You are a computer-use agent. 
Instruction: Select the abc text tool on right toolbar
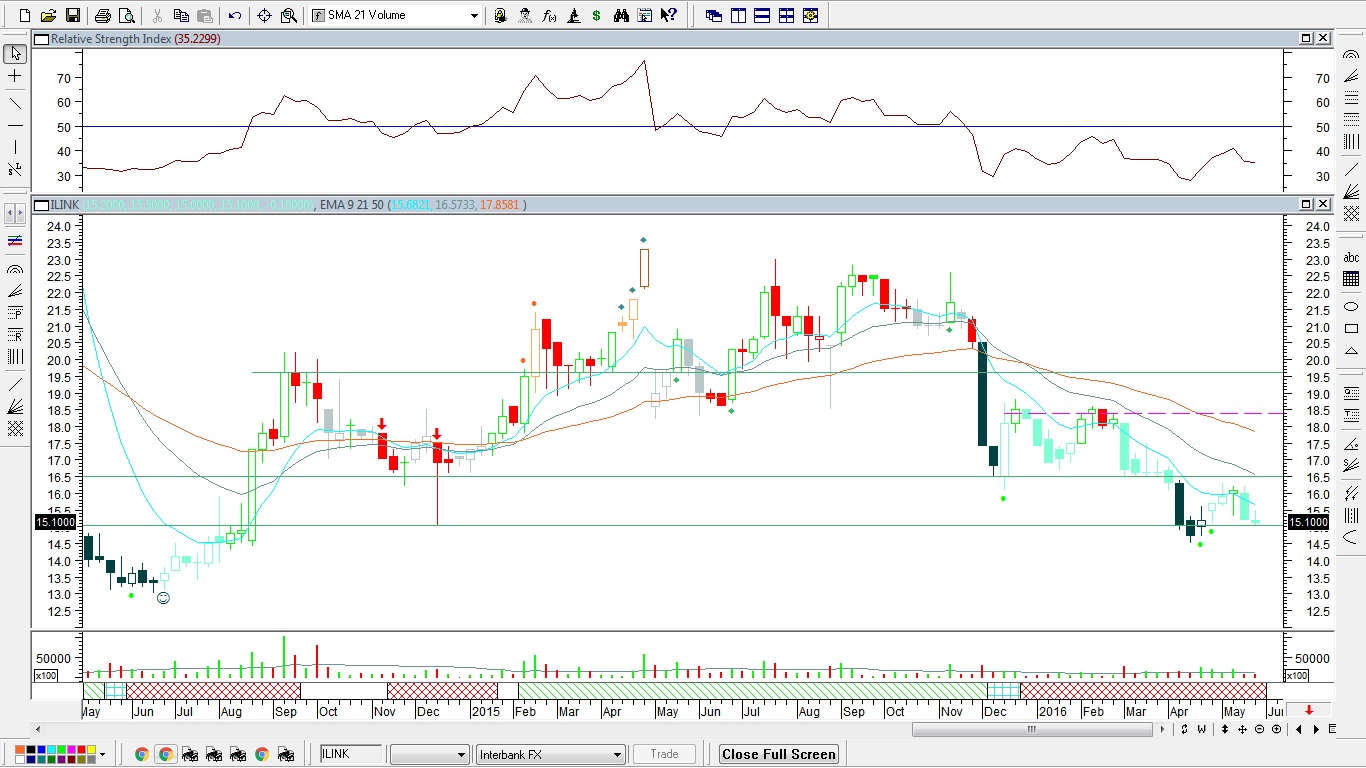coord(1351,257)
